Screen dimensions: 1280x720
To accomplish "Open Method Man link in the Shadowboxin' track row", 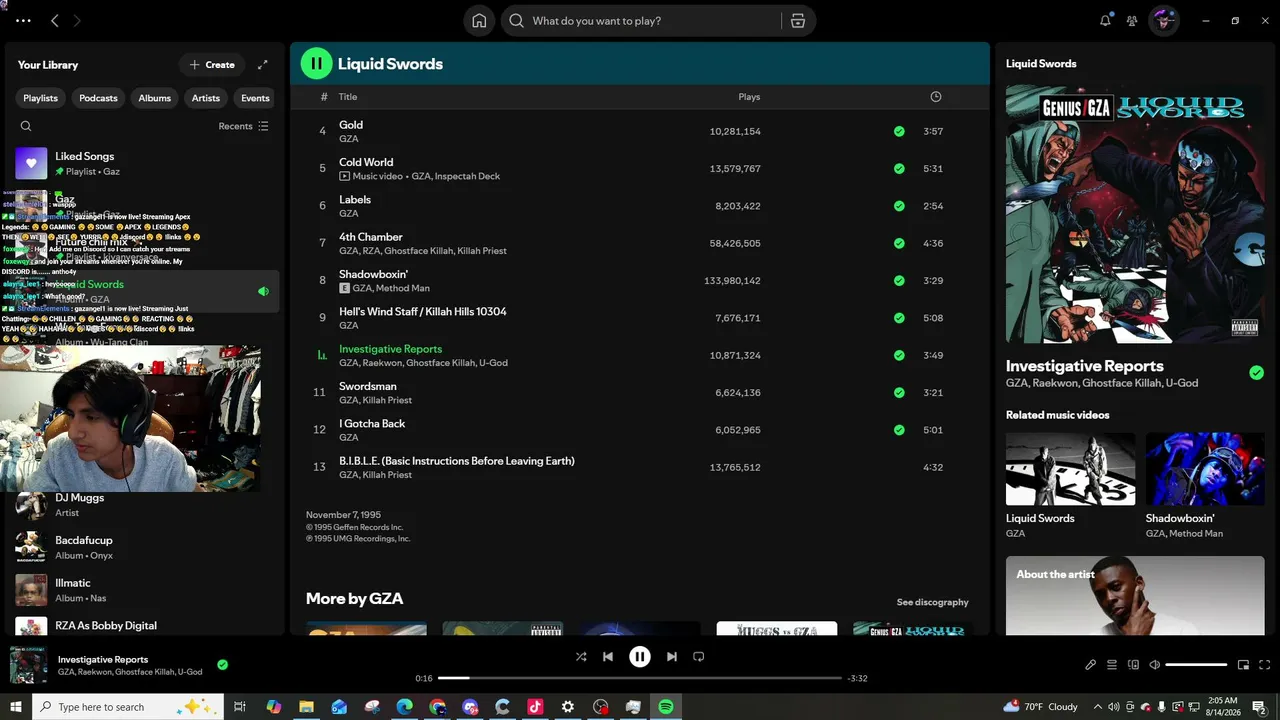I will pyautogui.click(x=403, y=288).
